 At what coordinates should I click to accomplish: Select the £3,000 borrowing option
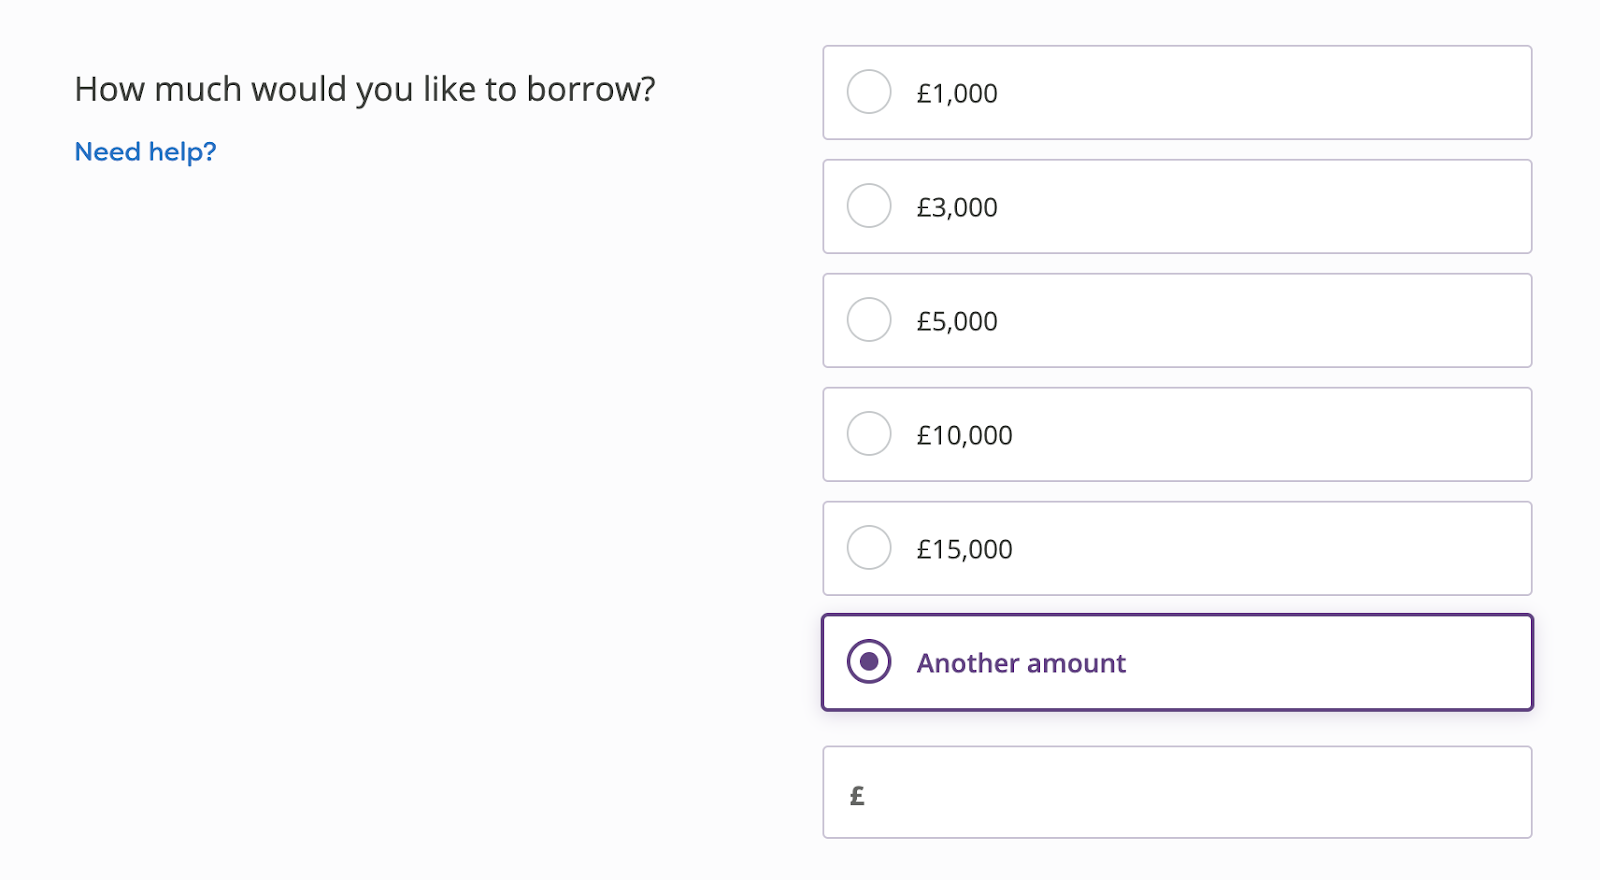(1177, 206)
